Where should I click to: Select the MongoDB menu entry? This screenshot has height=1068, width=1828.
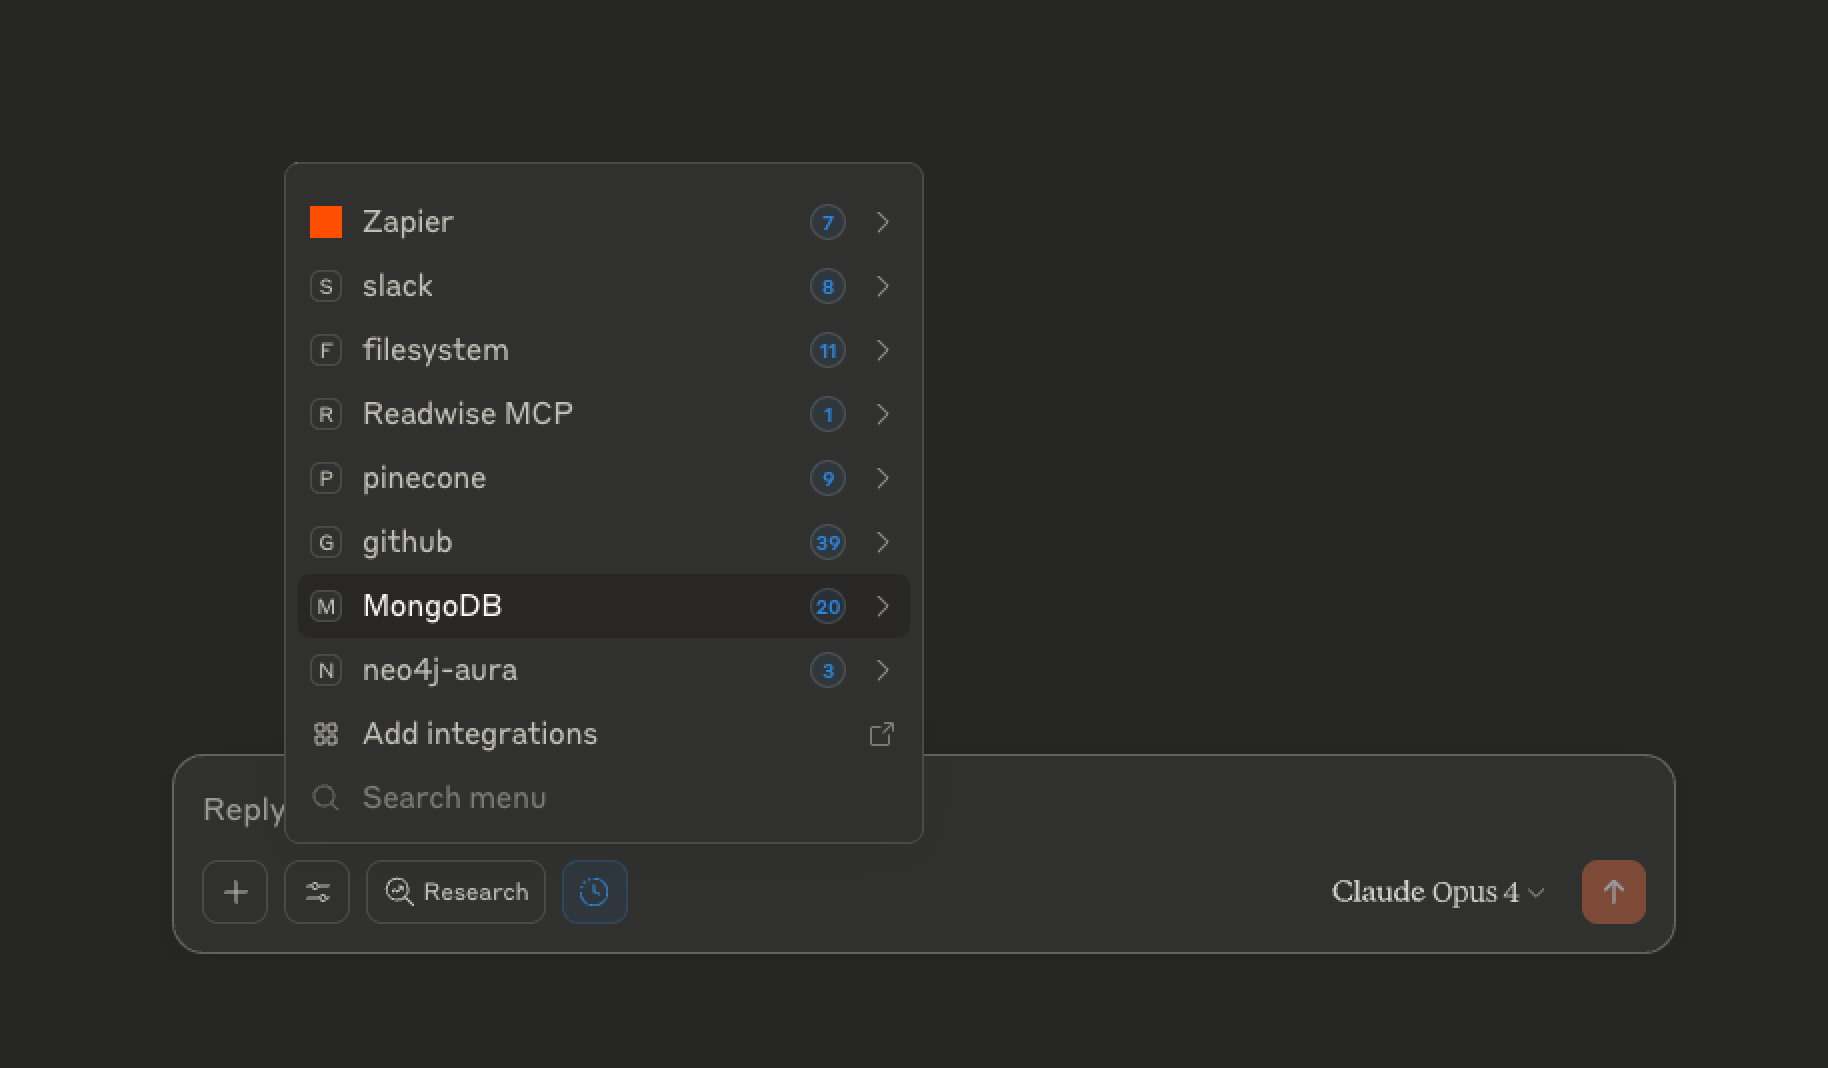(x=604, y=606)
